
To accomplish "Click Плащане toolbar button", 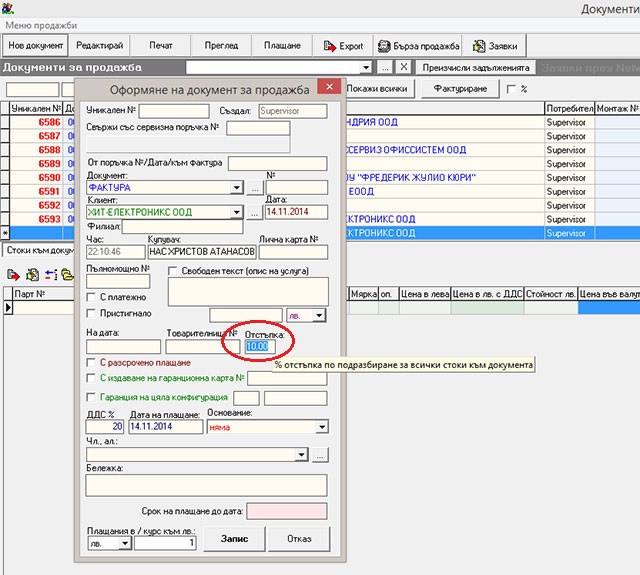I will pos(282,46).
